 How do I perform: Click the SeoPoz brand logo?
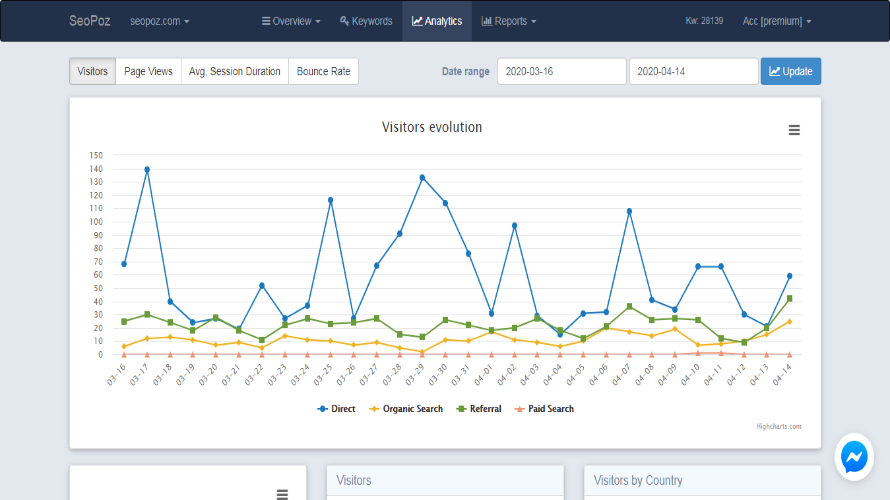(90, 21)
